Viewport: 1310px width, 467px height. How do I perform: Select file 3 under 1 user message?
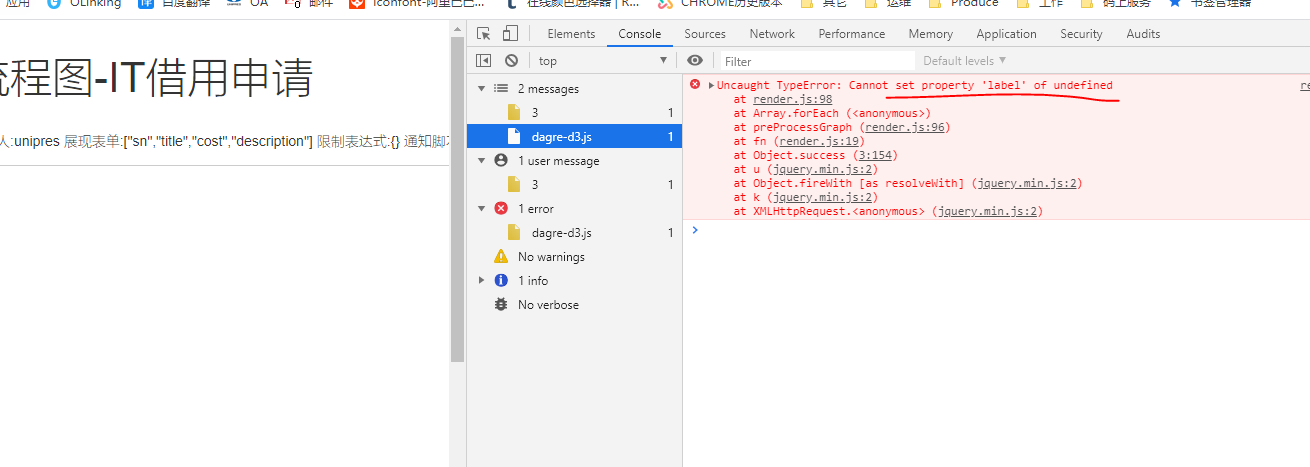coord(574,184)
